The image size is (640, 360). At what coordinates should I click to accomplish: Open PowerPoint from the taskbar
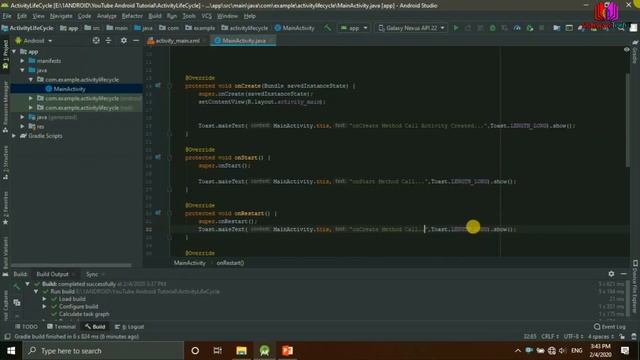coord(287,351)
